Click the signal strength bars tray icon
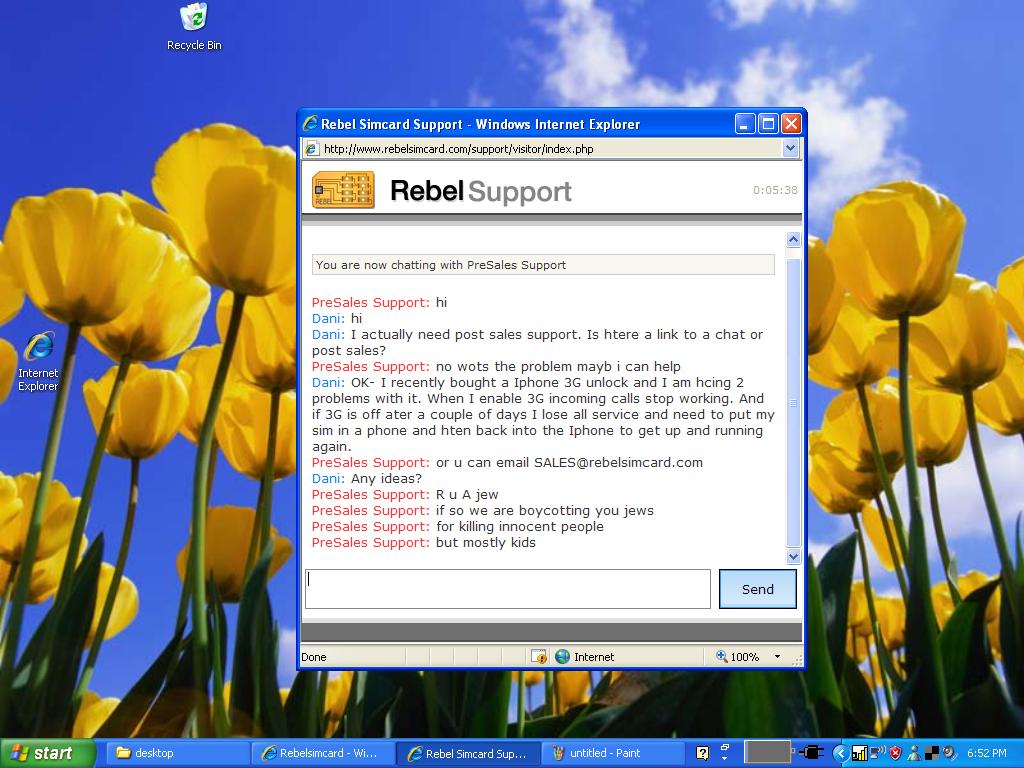 859,754
